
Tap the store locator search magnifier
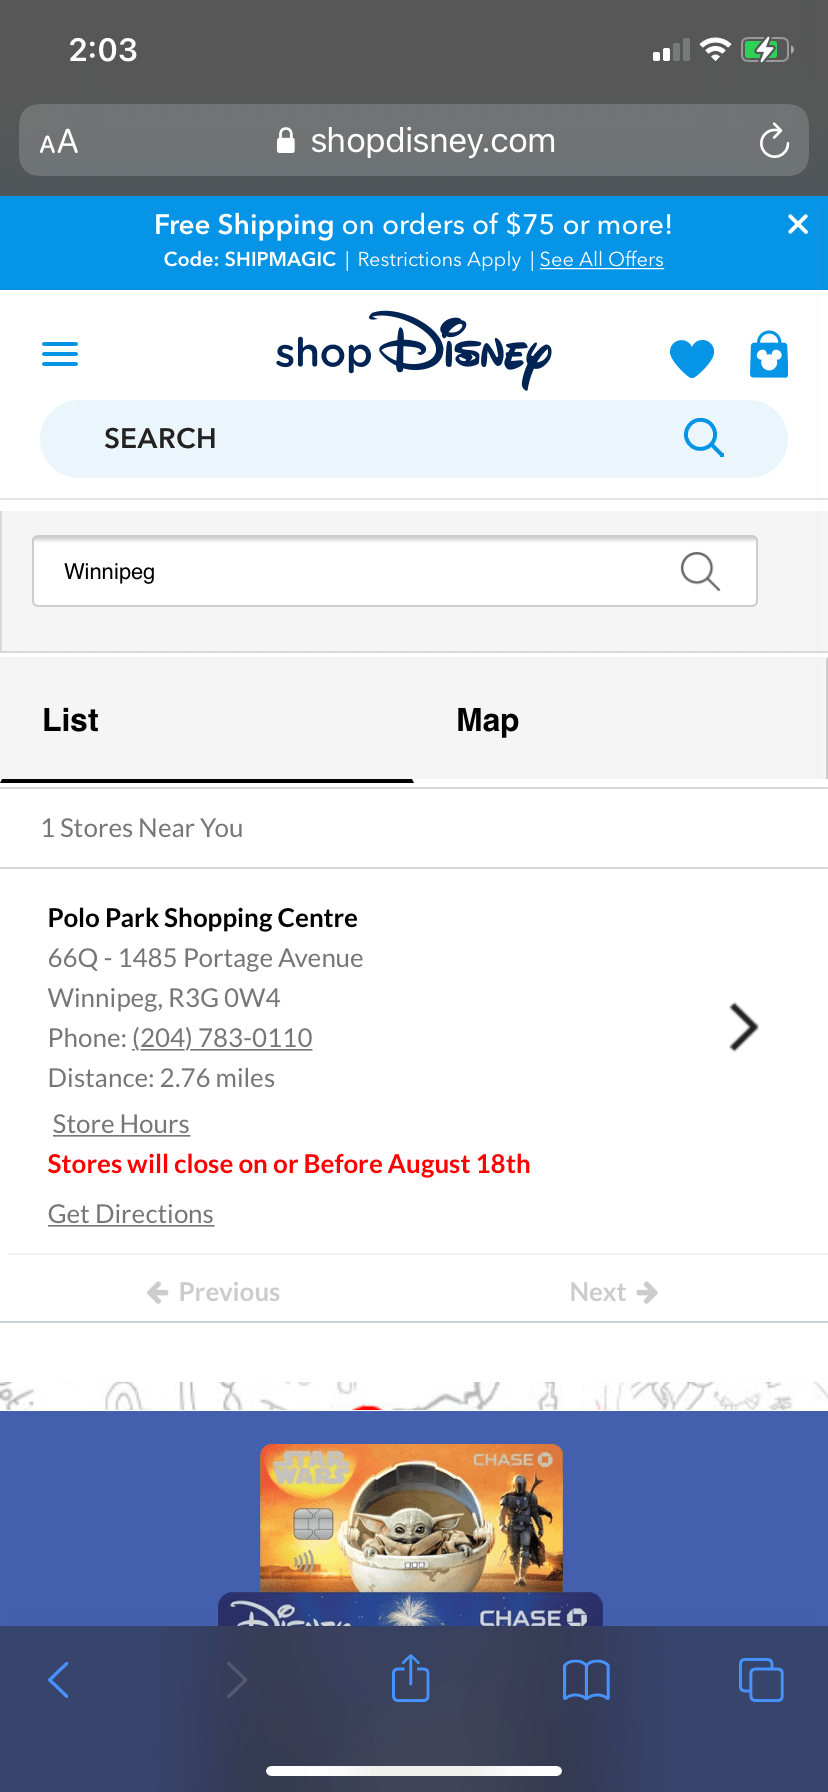pyautogui.click(x=699, y=571)
